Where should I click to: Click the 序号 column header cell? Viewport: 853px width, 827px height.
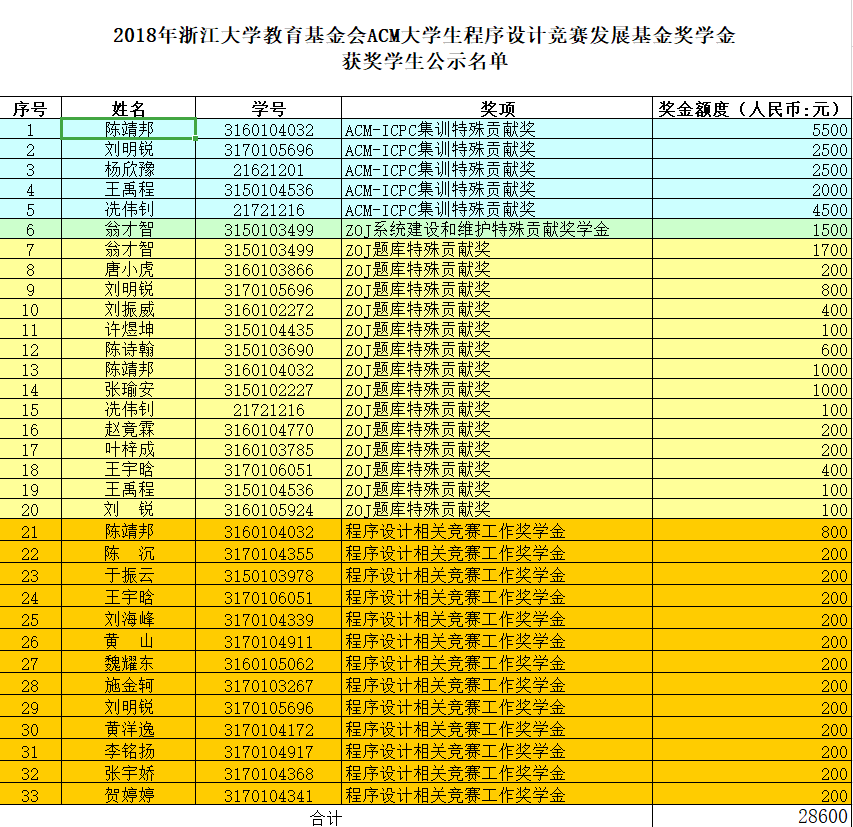[x=30, y=108]
